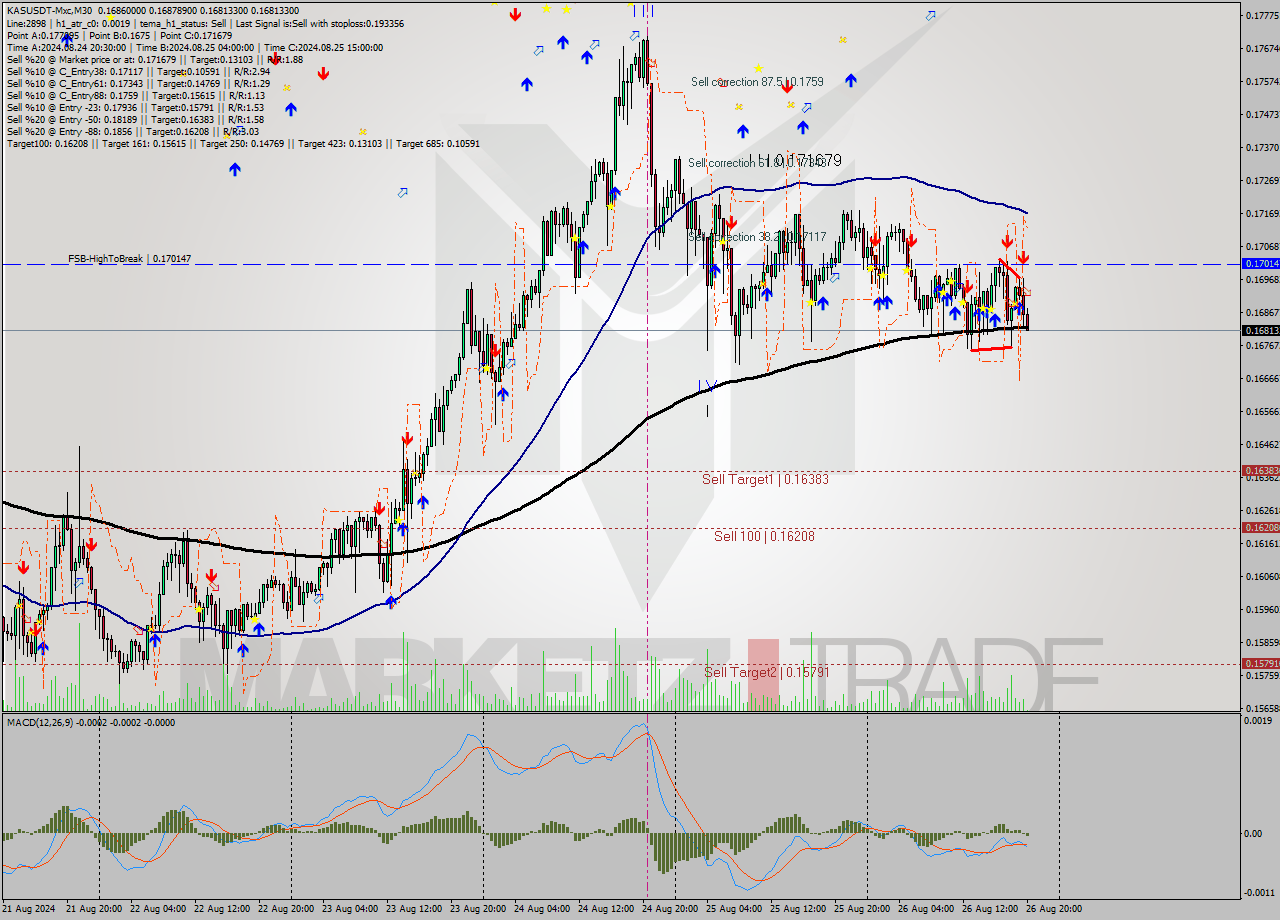Click the '22 Aug 04:00' time axis label
The image size is (1280, 920).
(159, 909)
